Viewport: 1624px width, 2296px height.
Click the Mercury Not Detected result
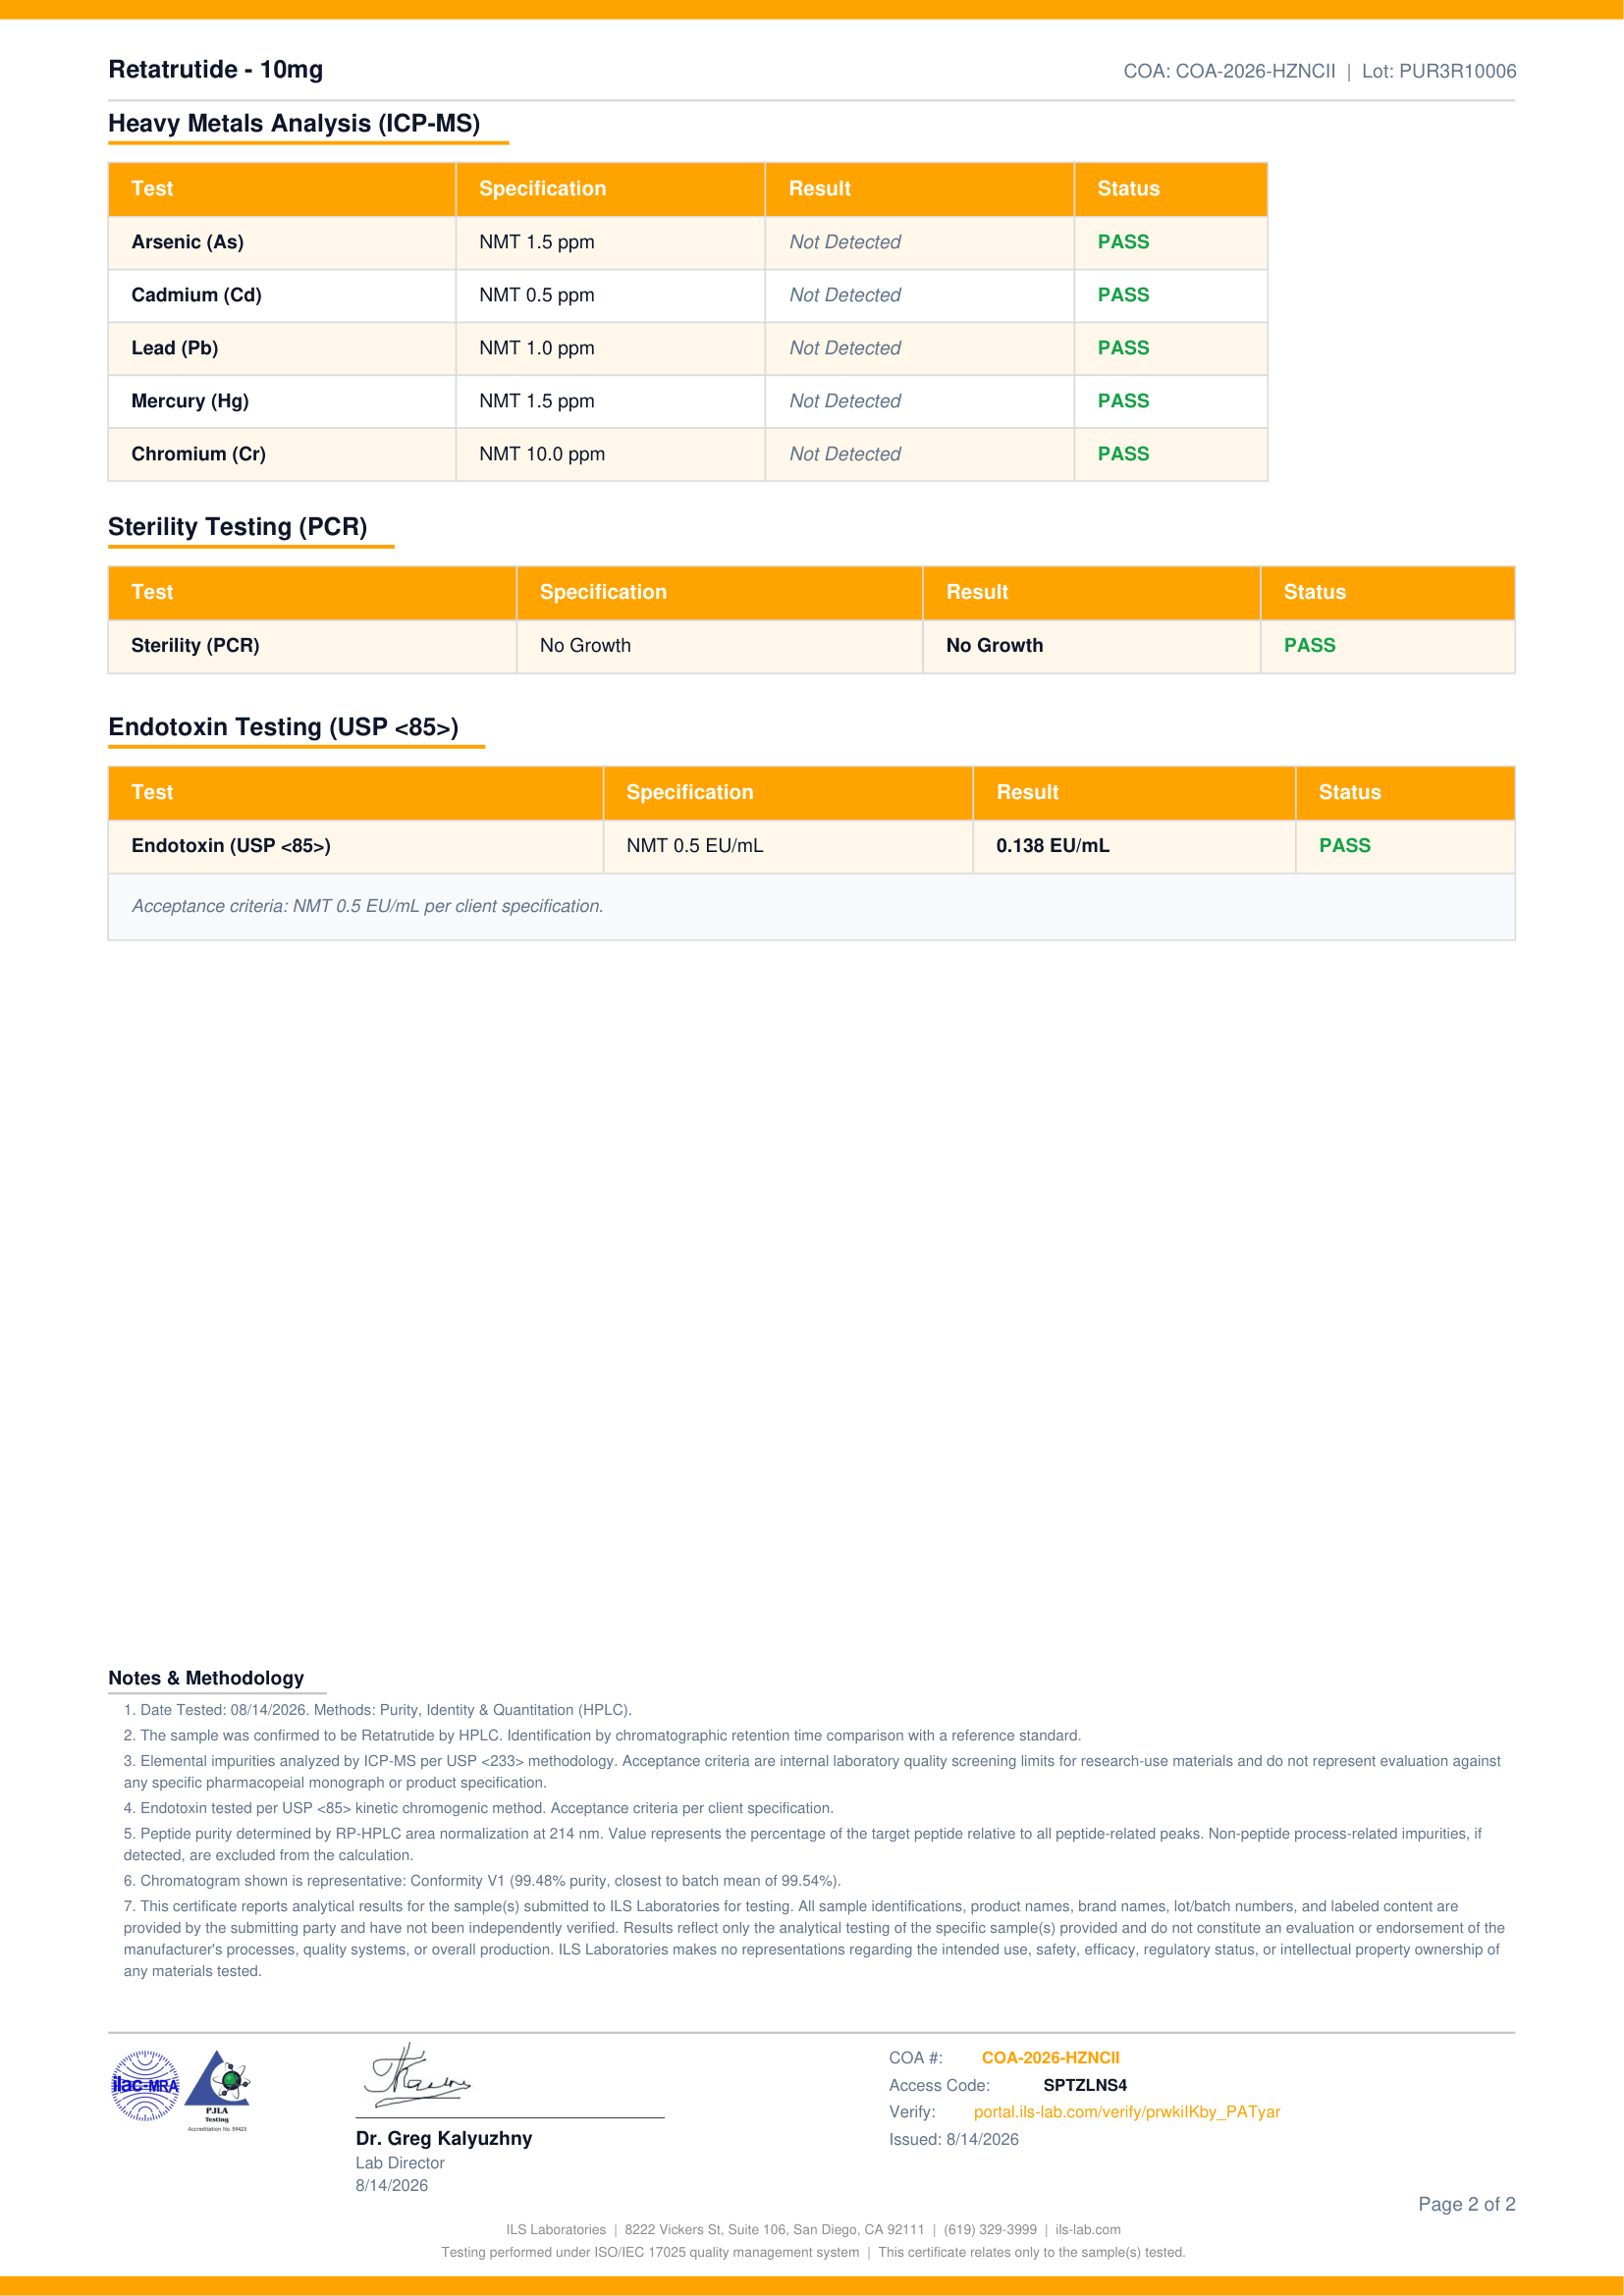coord(845,401)
